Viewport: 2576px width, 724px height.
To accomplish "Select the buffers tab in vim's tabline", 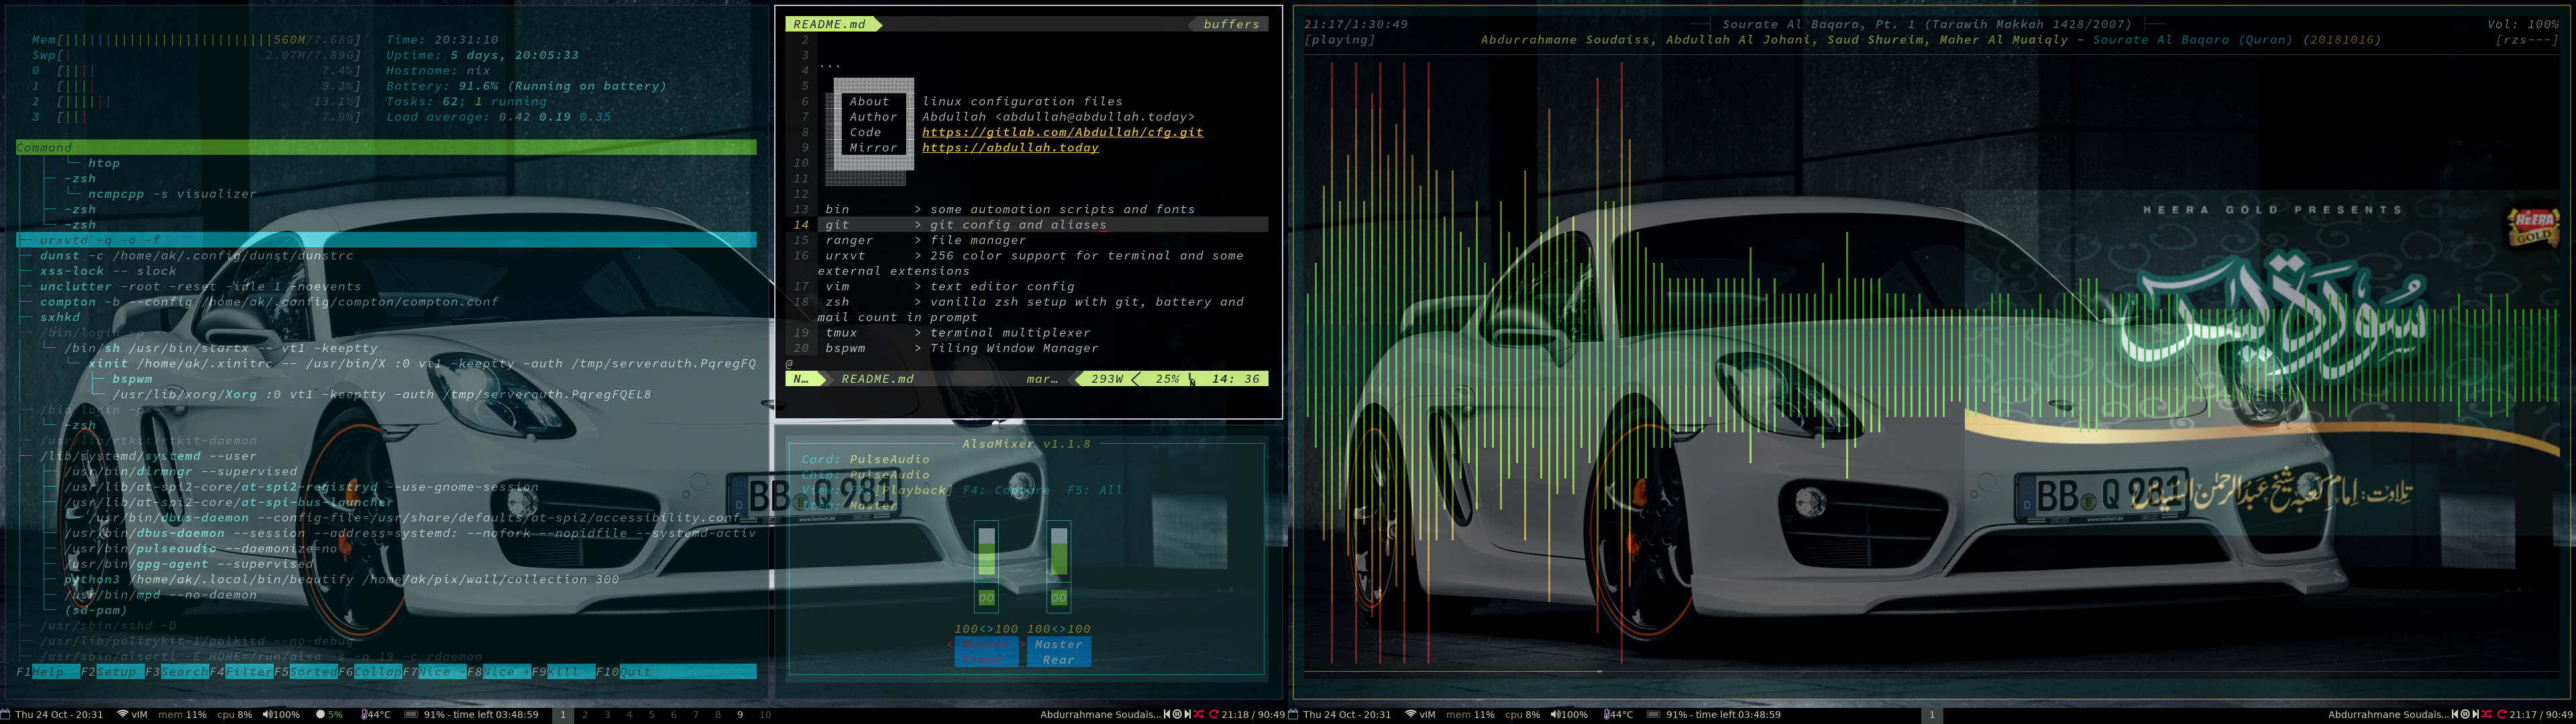I will (1231, 24).
